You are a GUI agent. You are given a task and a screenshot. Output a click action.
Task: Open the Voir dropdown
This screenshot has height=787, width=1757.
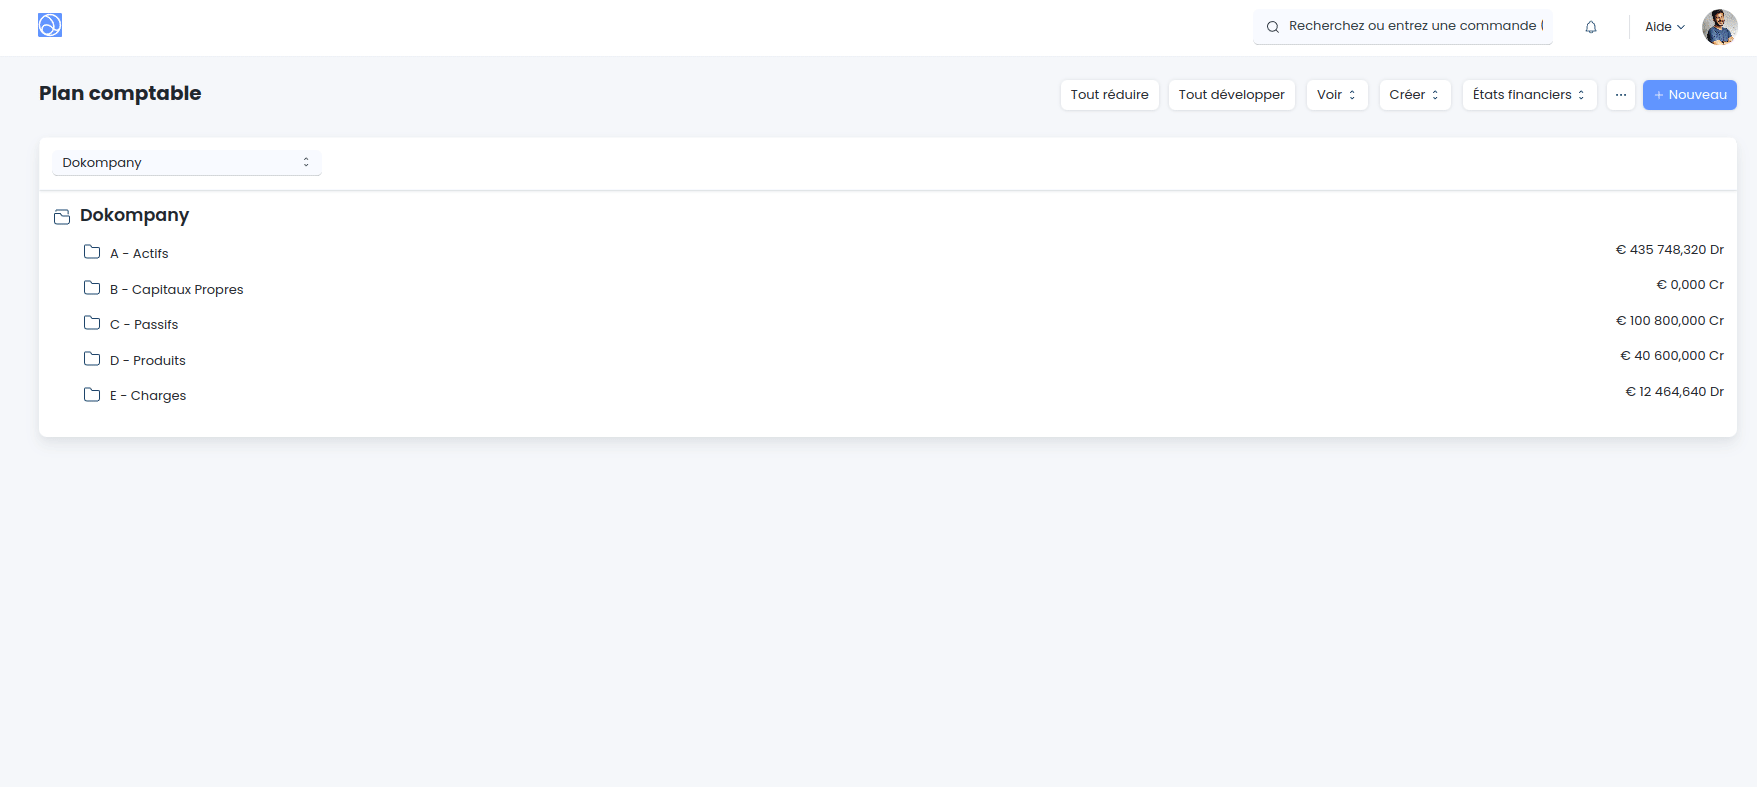tap(1336, 95)
